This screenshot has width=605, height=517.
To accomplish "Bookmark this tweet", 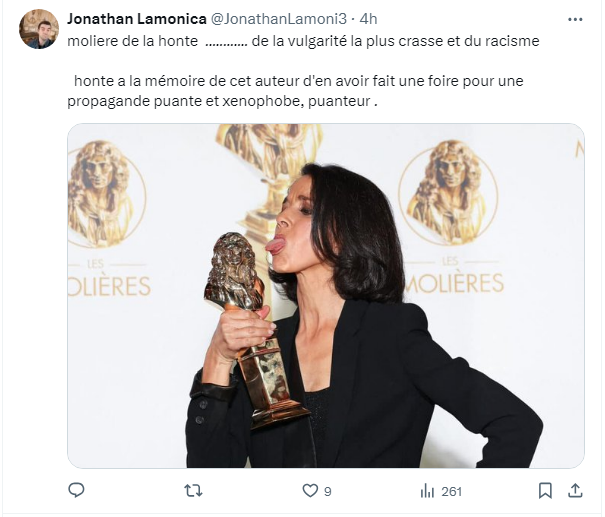I will point(545,491).
